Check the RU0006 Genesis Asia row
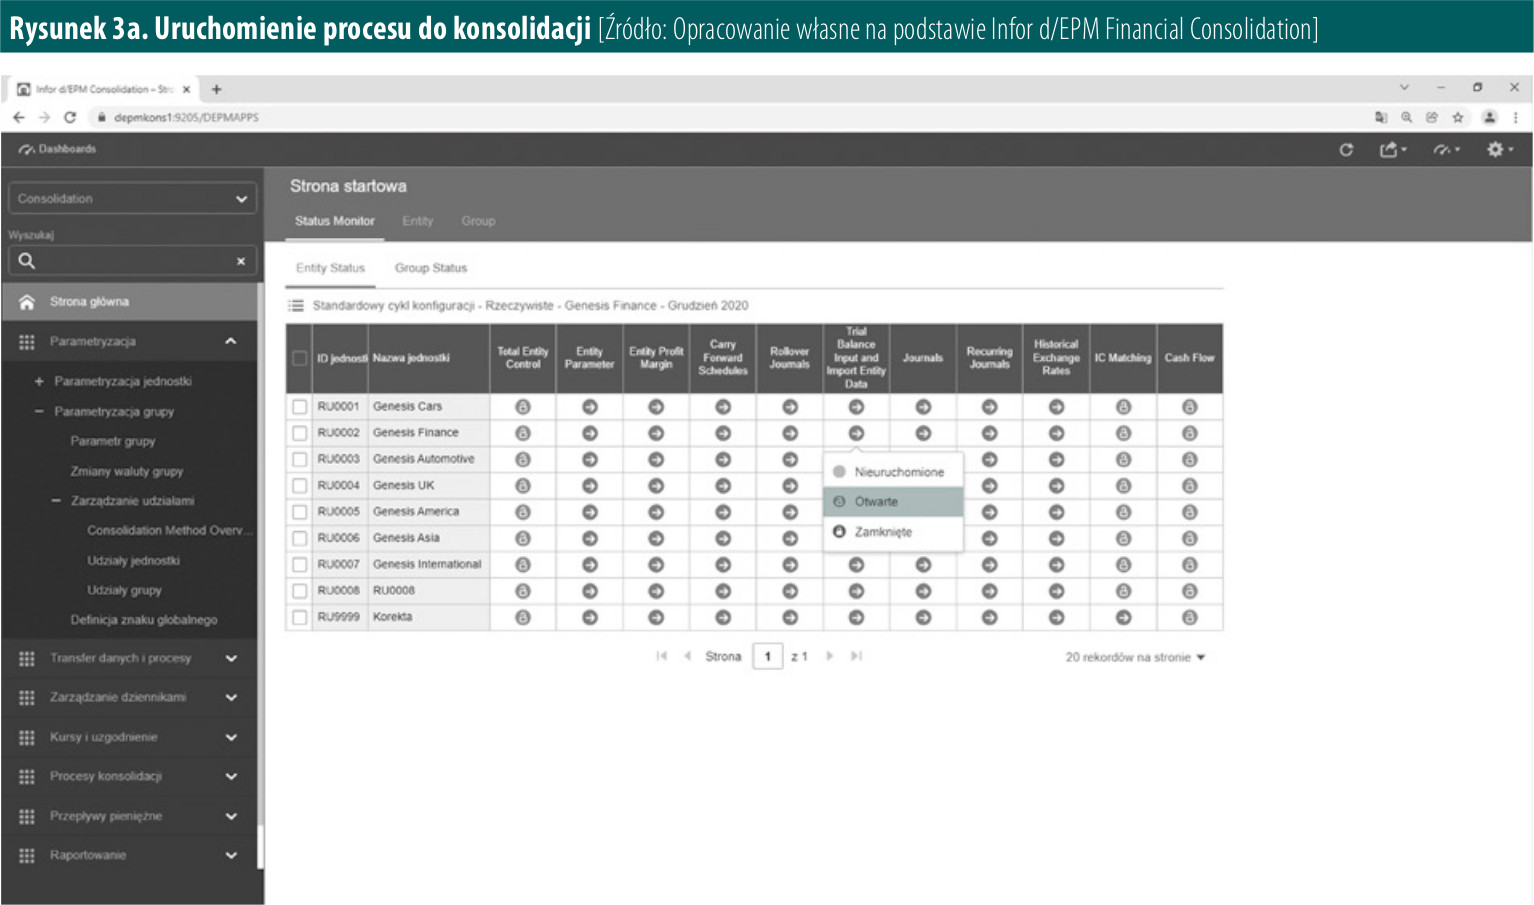1534x905 pixels. click(299, 538)
